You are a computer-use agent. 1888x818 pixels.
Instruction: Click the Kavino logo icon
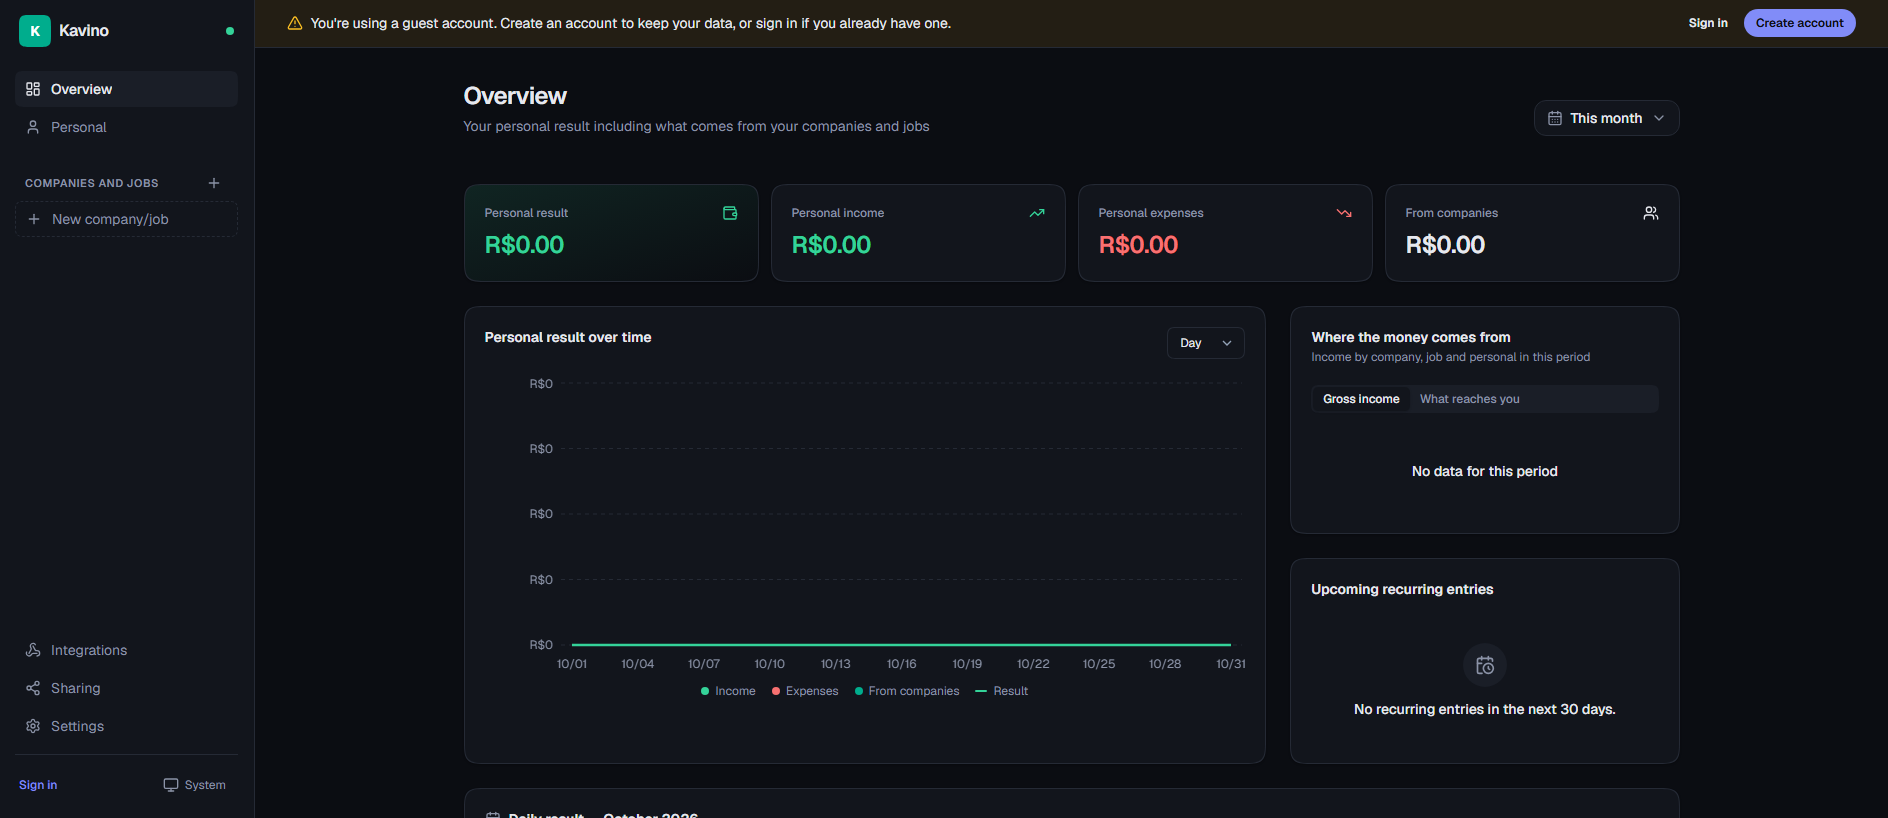click(x=35, y=31)
